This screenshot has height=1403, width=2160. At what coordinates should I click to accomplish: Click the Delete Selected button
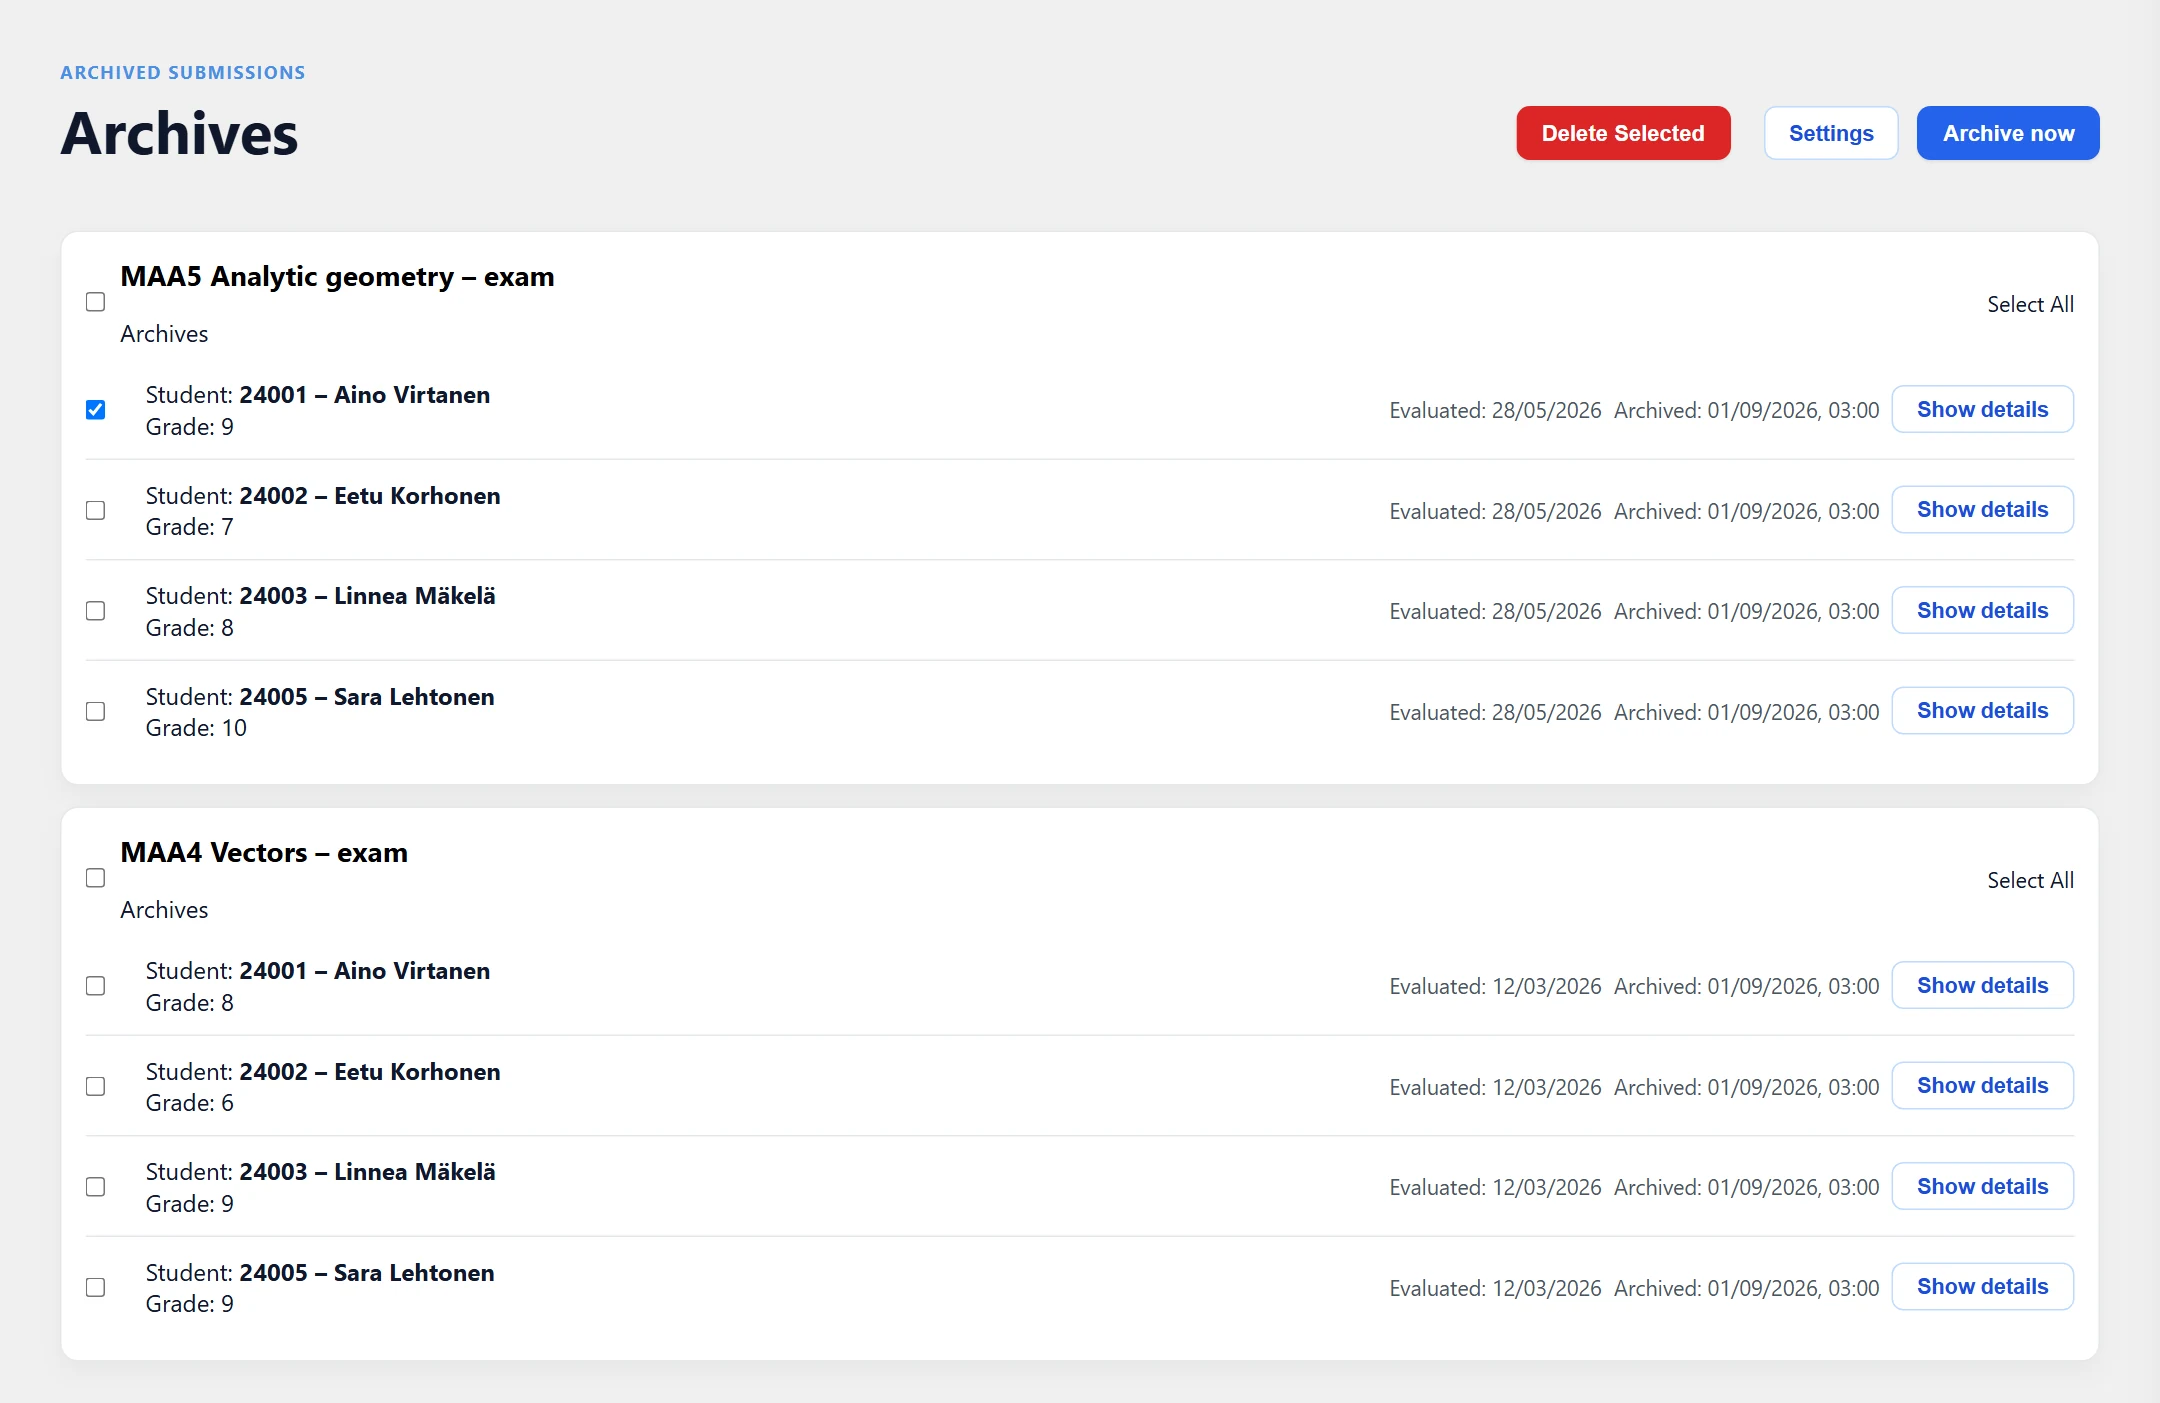1623,133
